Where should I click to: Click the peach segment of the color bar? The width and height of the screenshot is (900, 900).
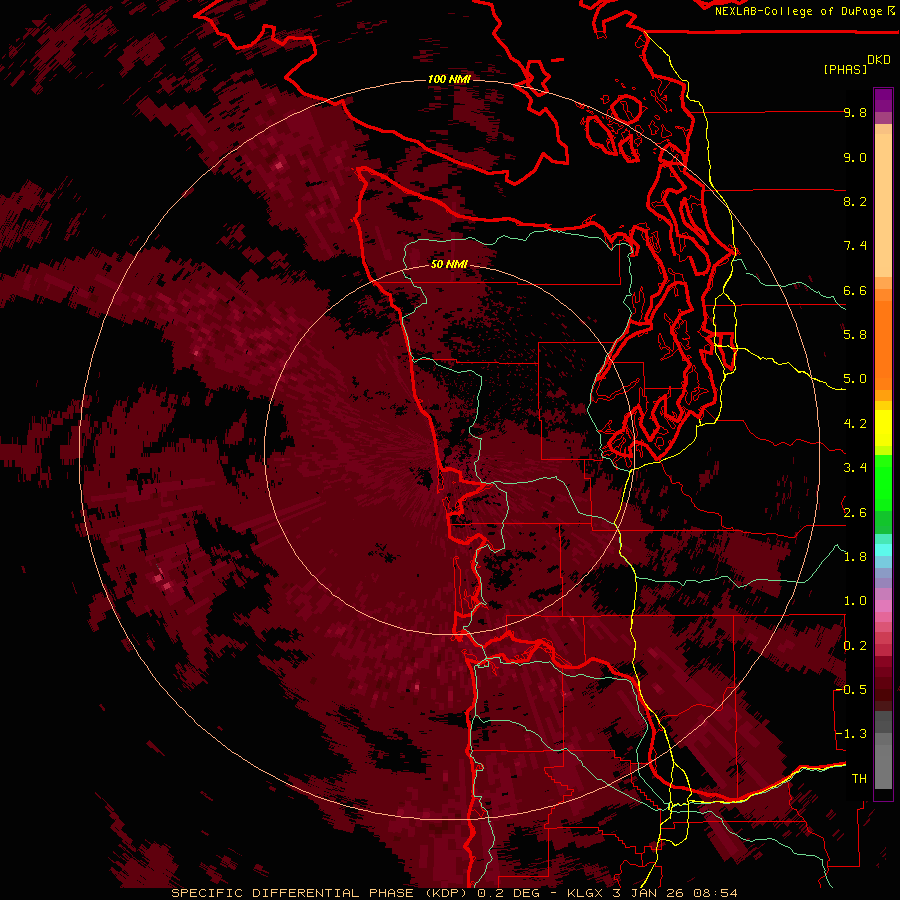pos(883,204)
